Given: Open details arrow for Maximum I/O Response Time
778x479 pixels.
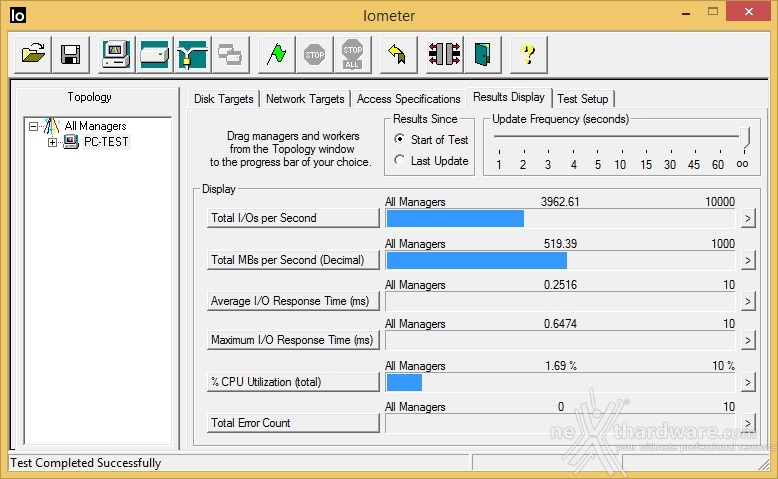Looking at the screenshot, I should [748, 341].
